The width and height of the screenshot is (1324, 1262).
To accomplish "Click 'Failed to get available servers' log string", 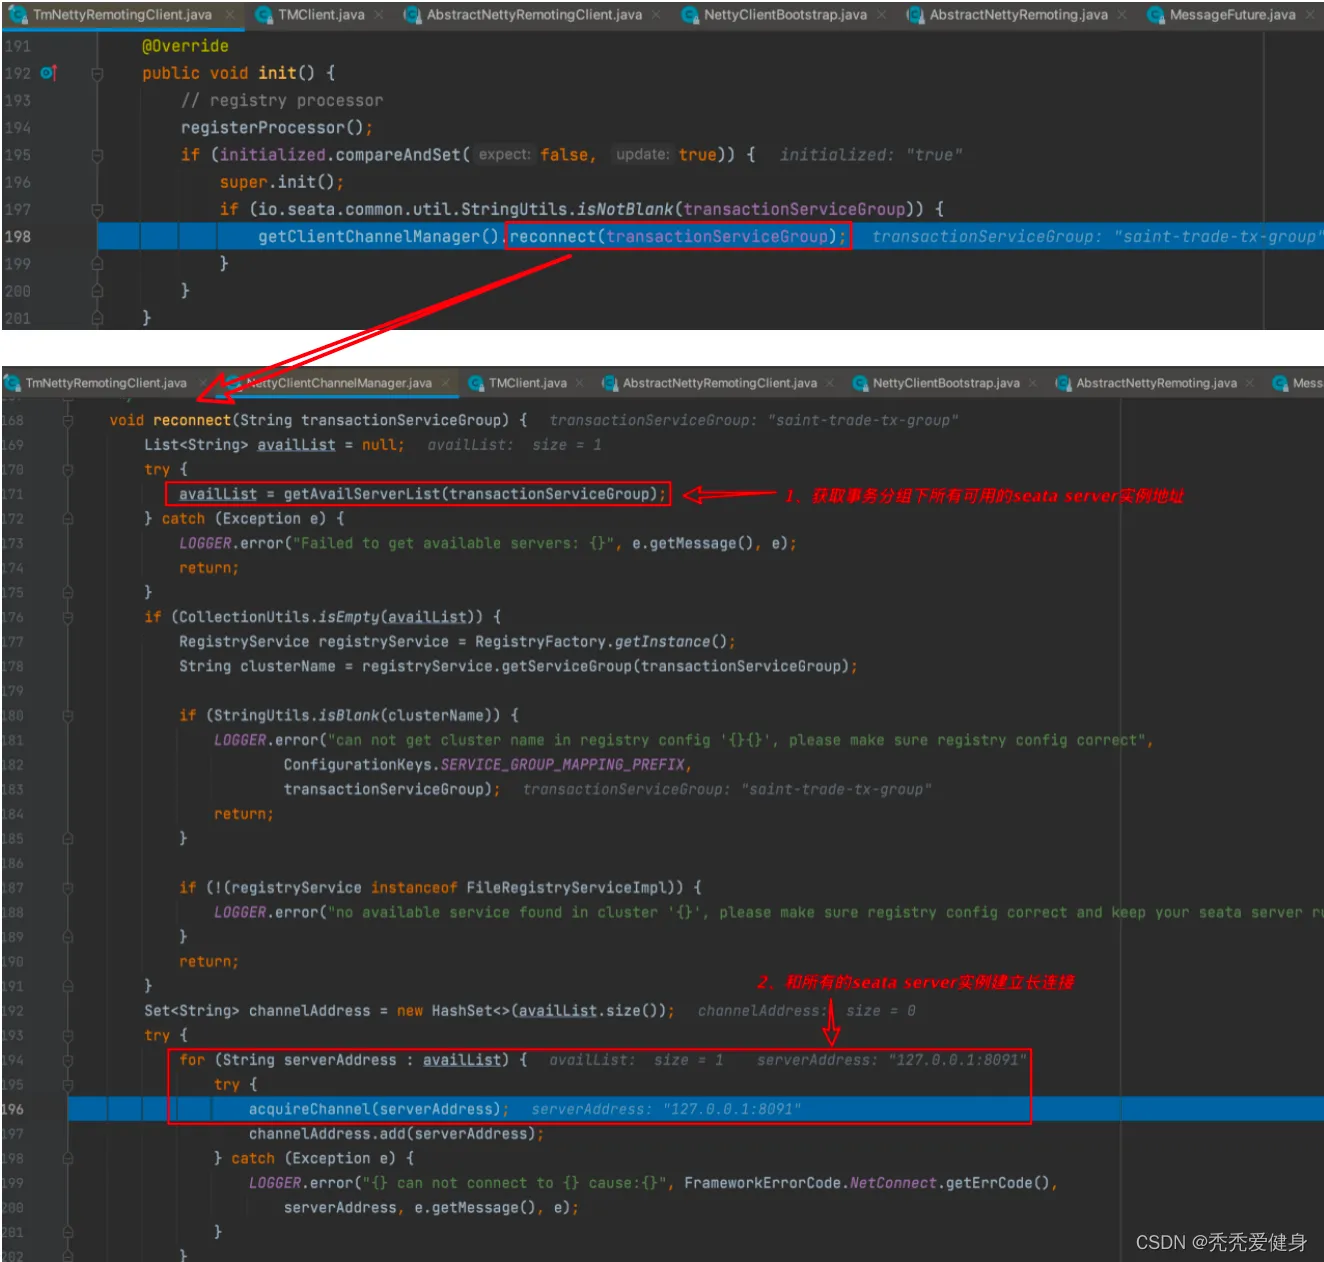I will [456, 543].
